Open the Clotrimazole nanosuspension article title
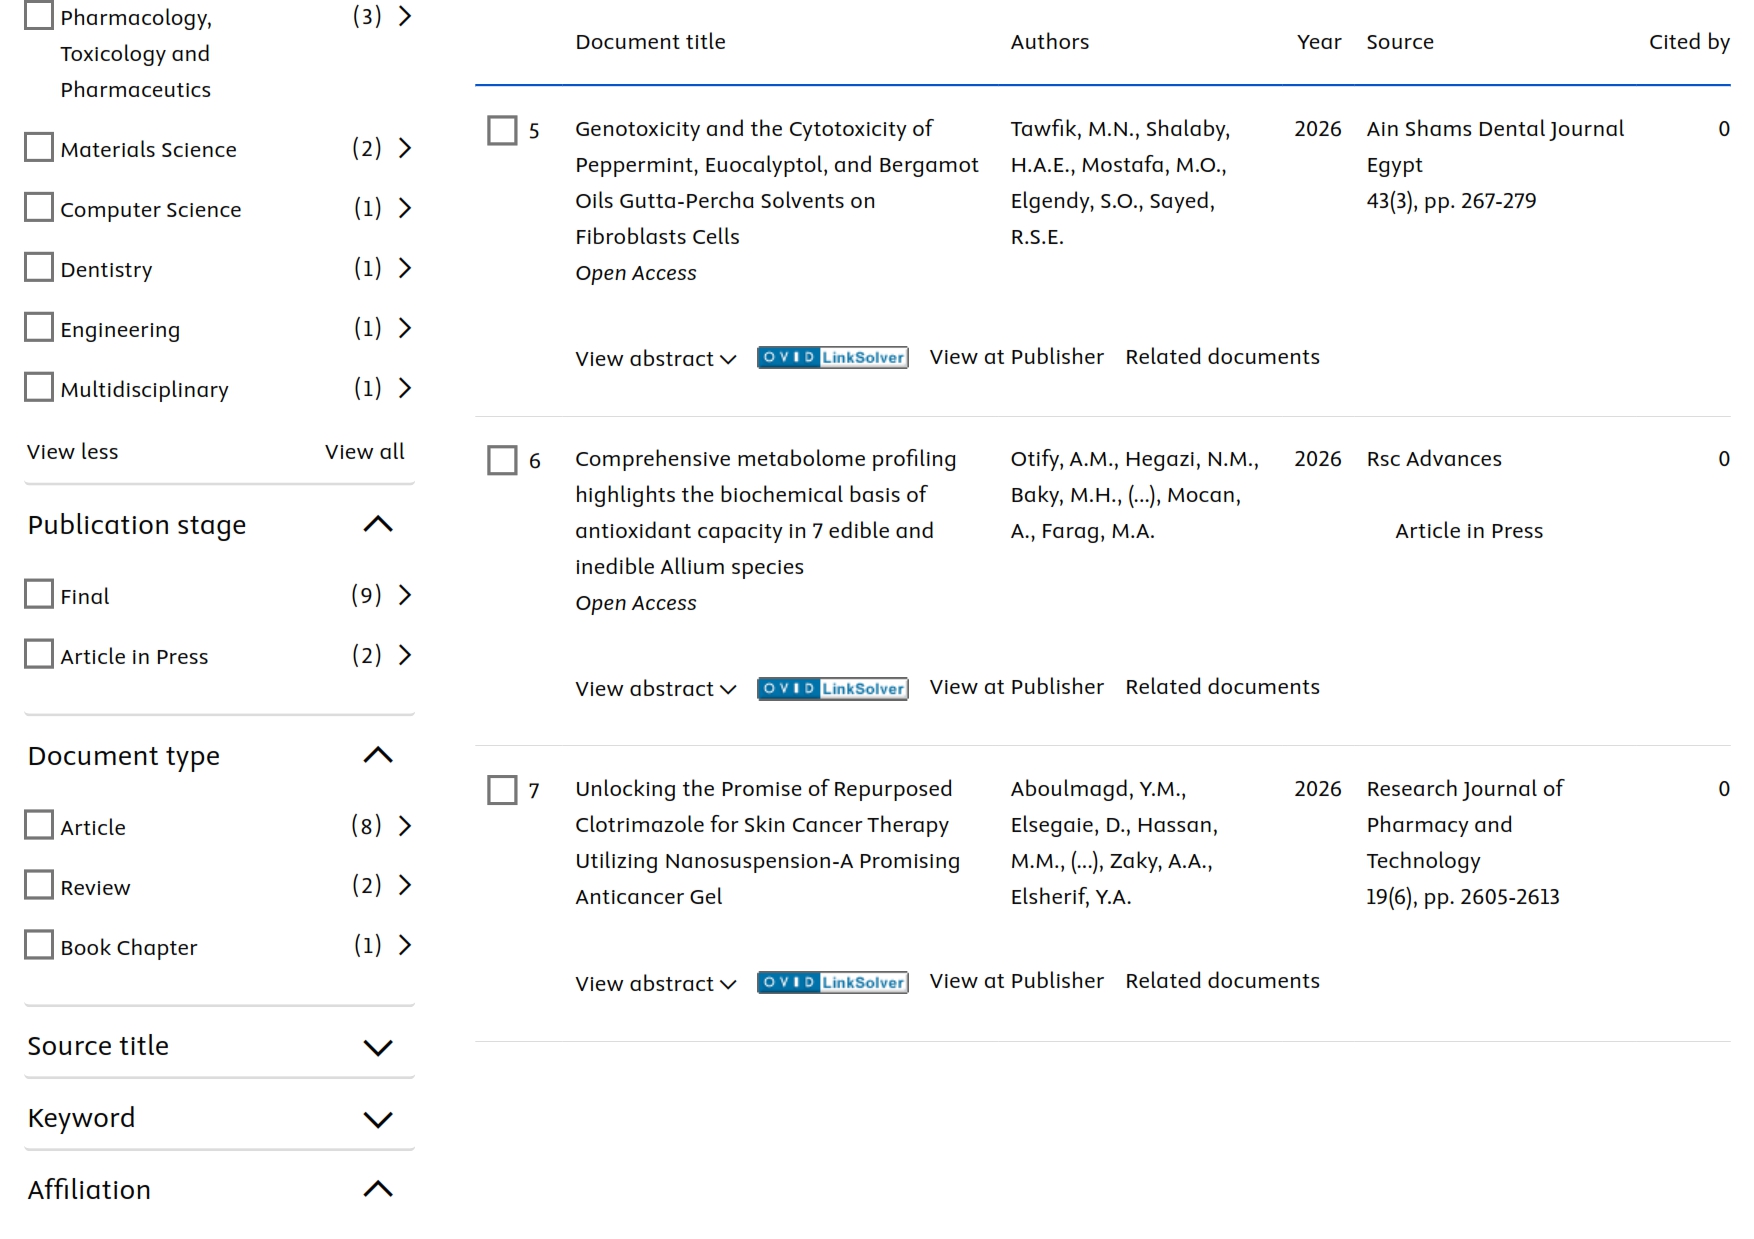This screenshot has width=1754, height=1239. [x=767, y=842]
